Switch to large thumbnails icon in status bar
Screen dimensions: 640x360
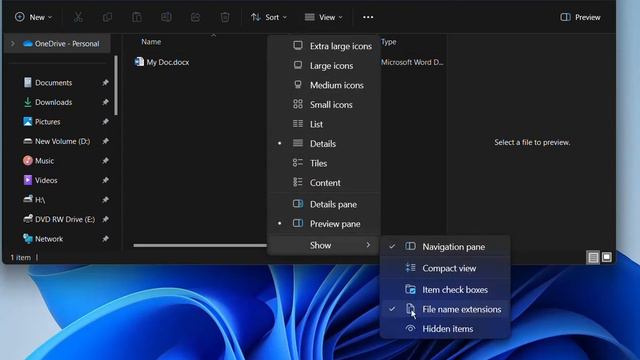[607, 257]
